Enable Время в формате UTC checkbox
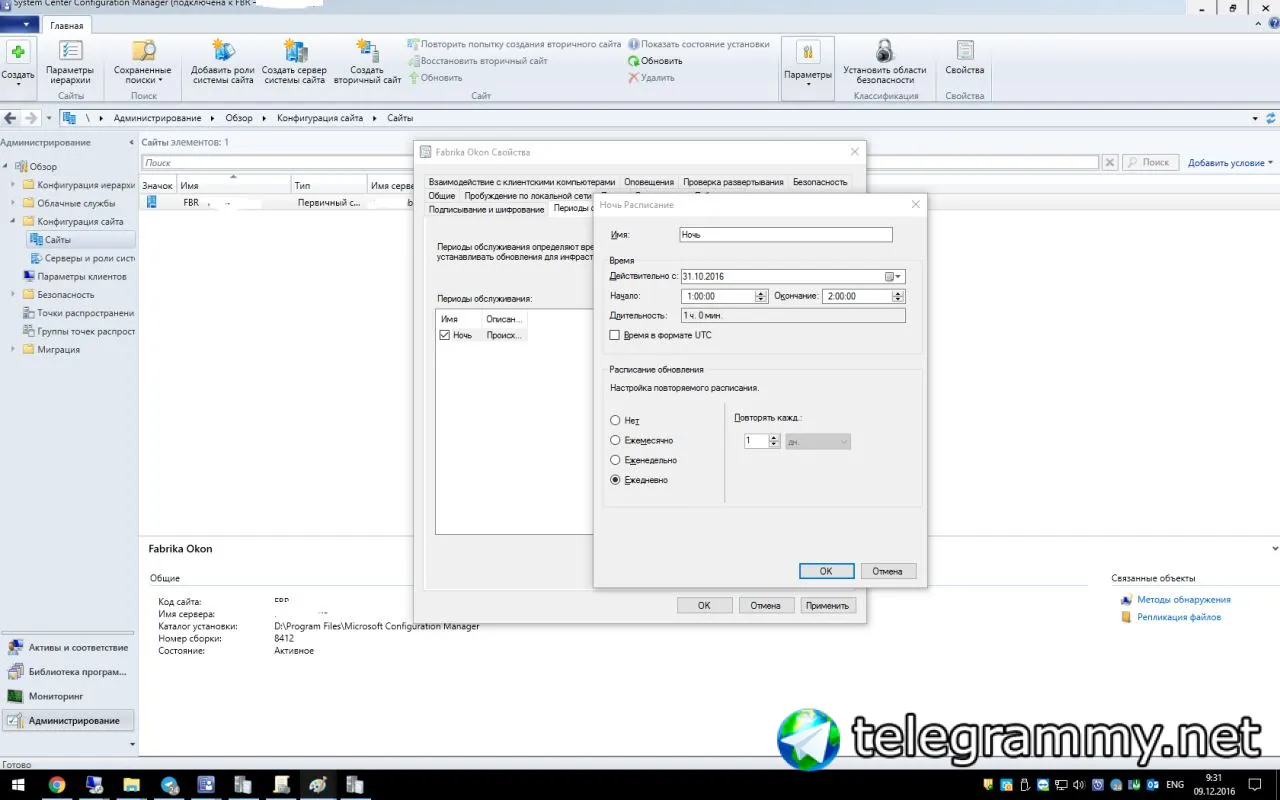Image resolution: width=1280 pixels, height=800 pixels. 615,335
